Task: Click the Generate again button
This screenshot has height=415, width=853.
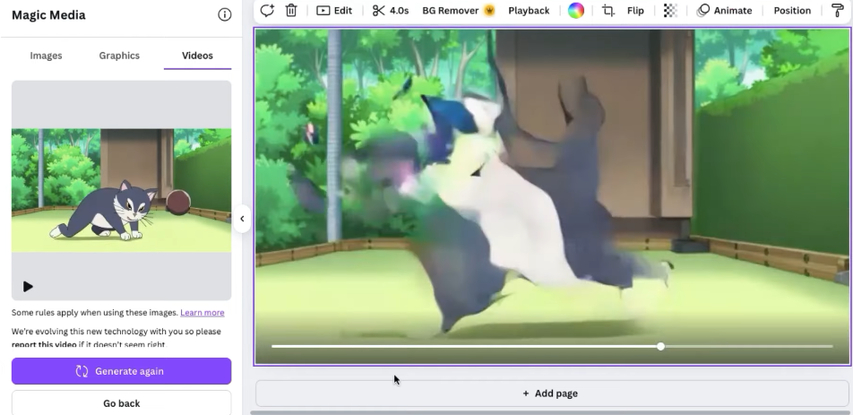Action: 121,371
